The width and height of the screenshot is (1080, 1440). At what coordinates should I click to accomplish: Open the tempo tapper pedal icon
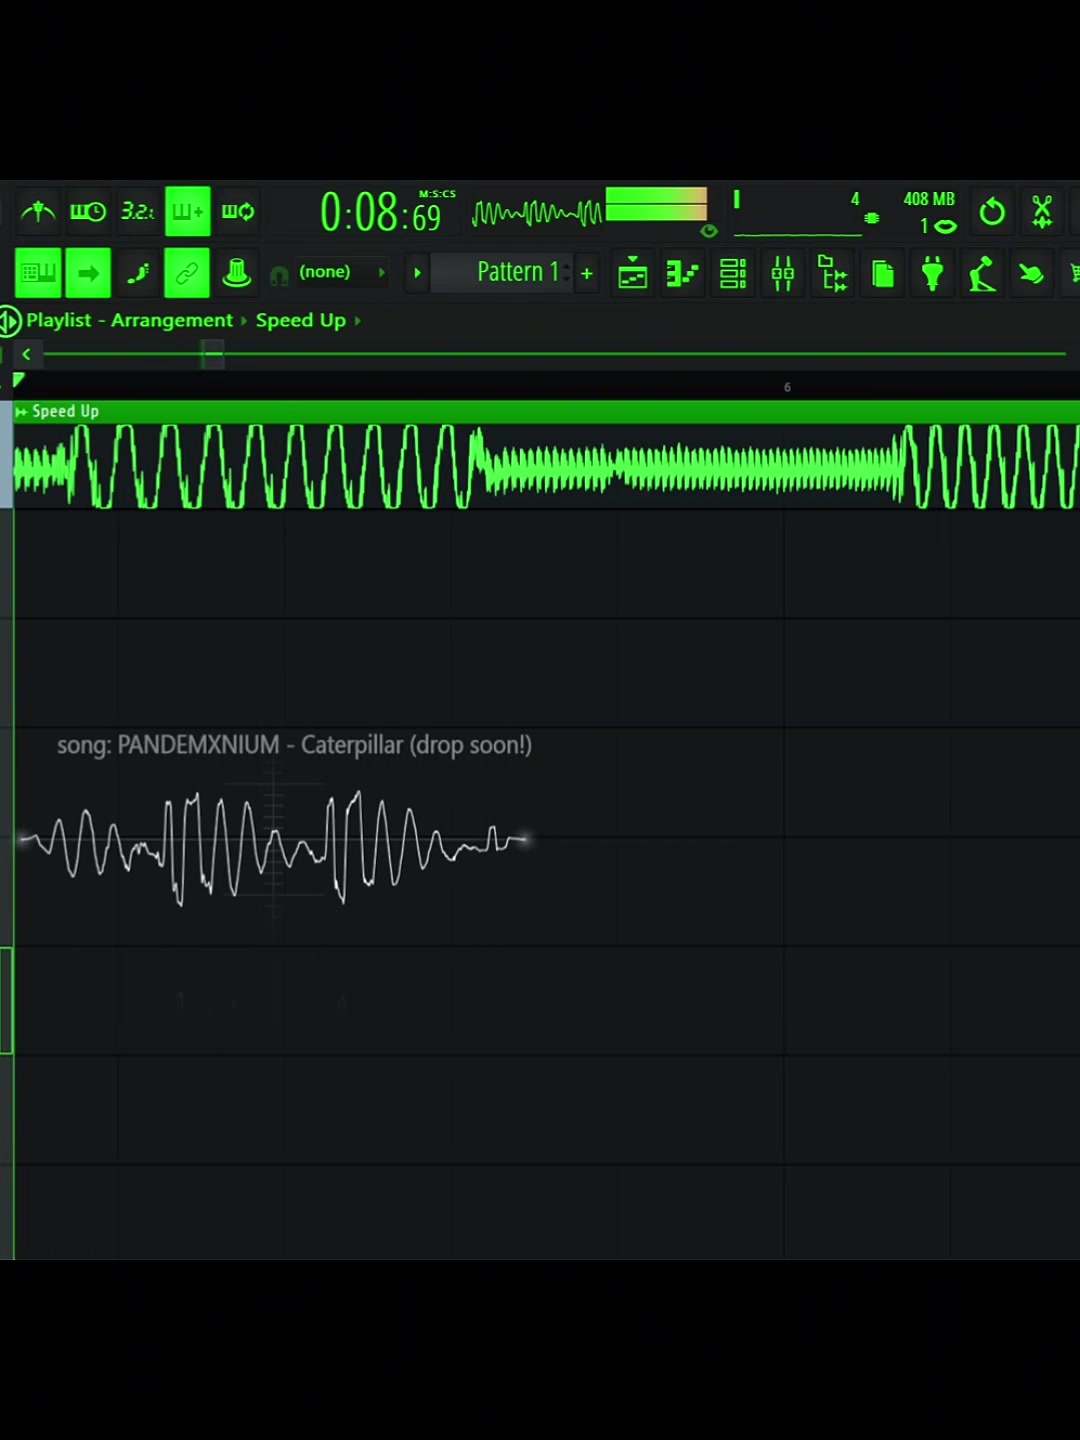click(x=982, y=273)
